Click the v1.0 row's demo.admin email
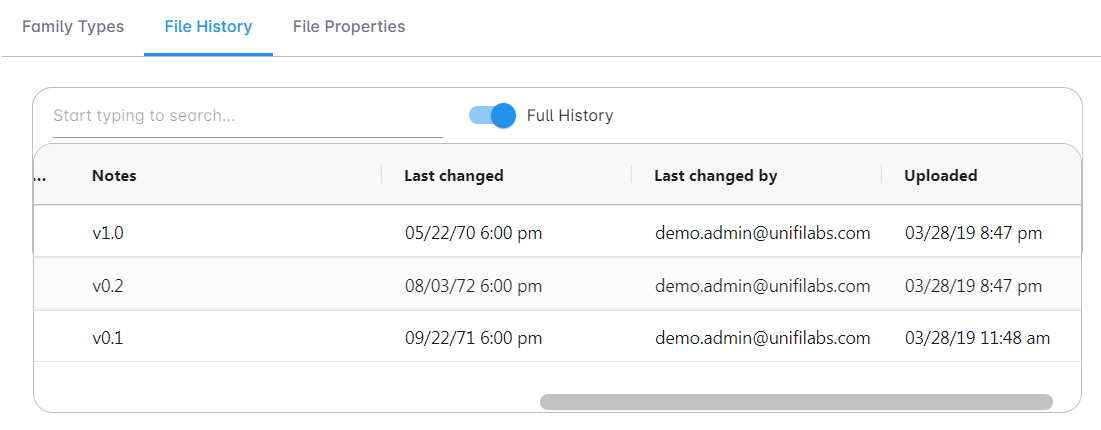The image size is (1101, 430). pos(762,233)
